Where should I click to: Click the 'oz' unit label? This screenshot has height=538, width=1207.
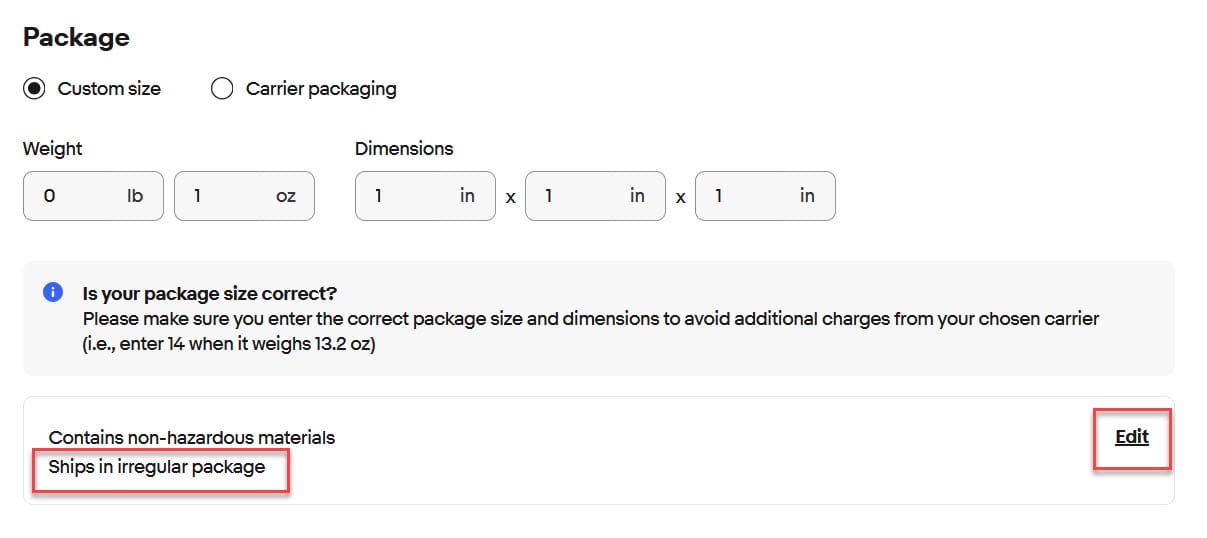tap(286, 196)
